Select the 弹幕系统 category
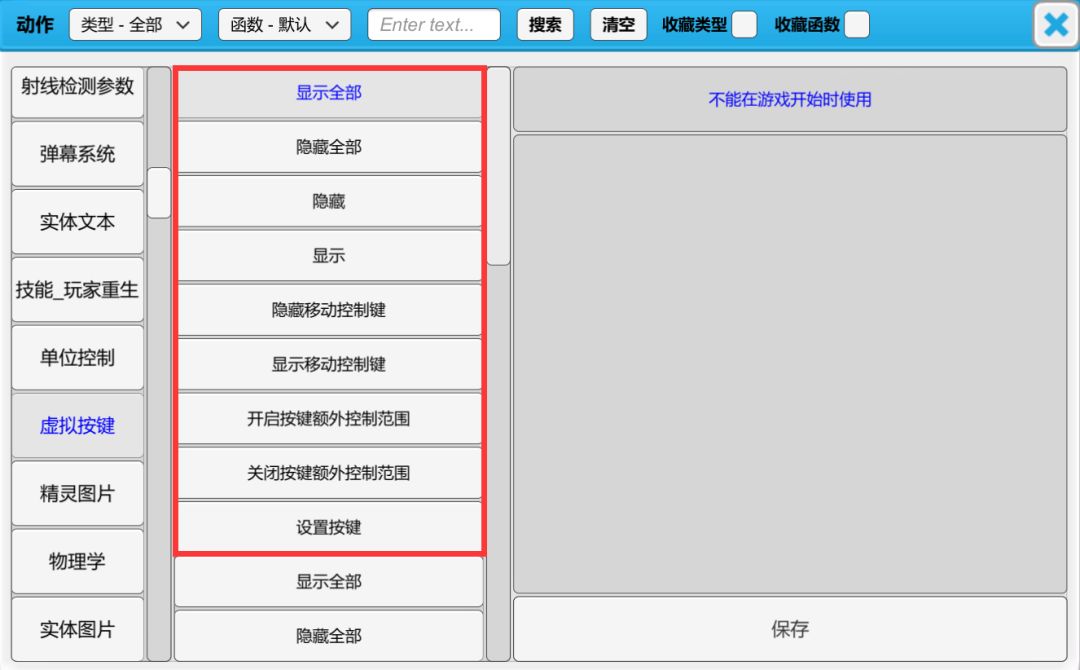1080x670 pixels. coord(78,154)
